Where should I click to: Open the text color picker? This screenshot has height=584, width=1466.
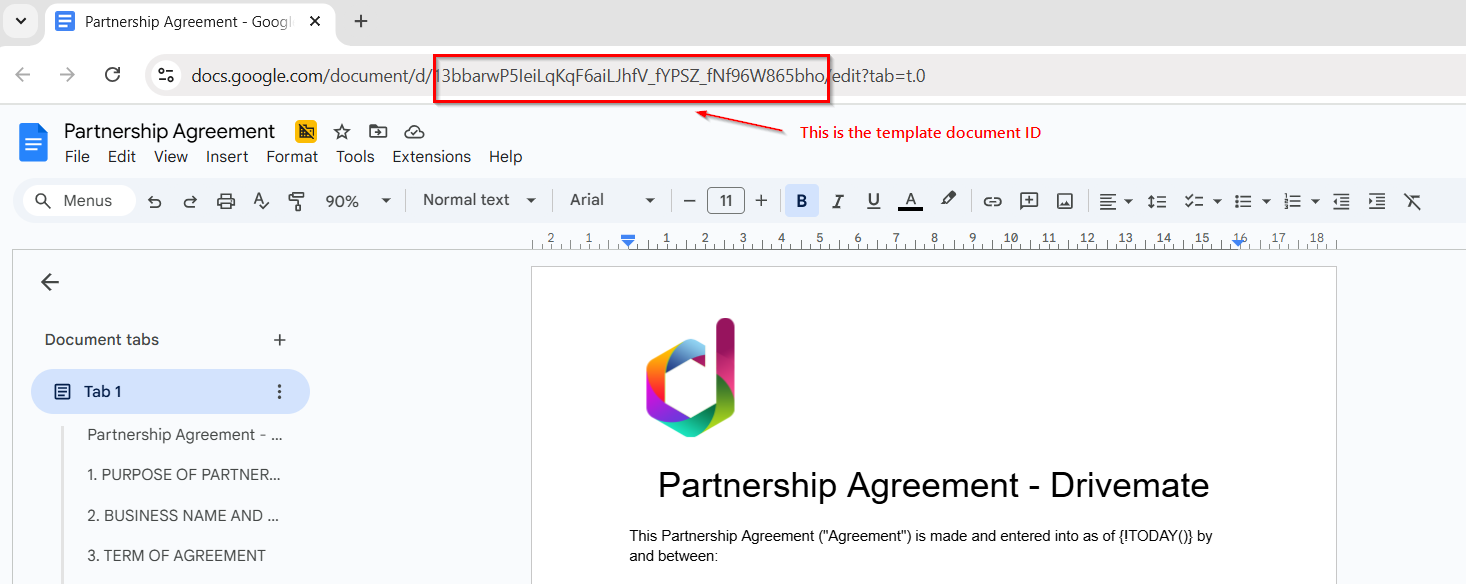(909, 200)
